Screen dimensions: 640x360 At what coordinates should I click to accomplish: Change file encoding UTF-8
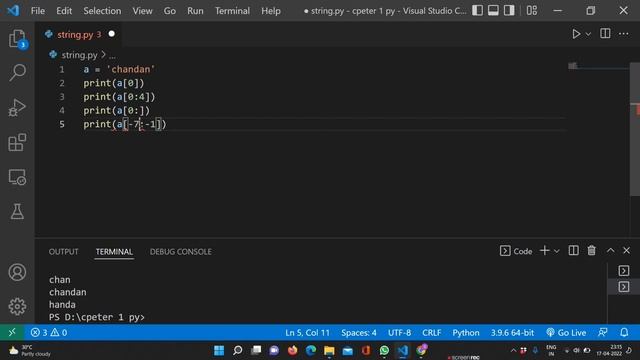pyautogui.click(x=399, y=333)
